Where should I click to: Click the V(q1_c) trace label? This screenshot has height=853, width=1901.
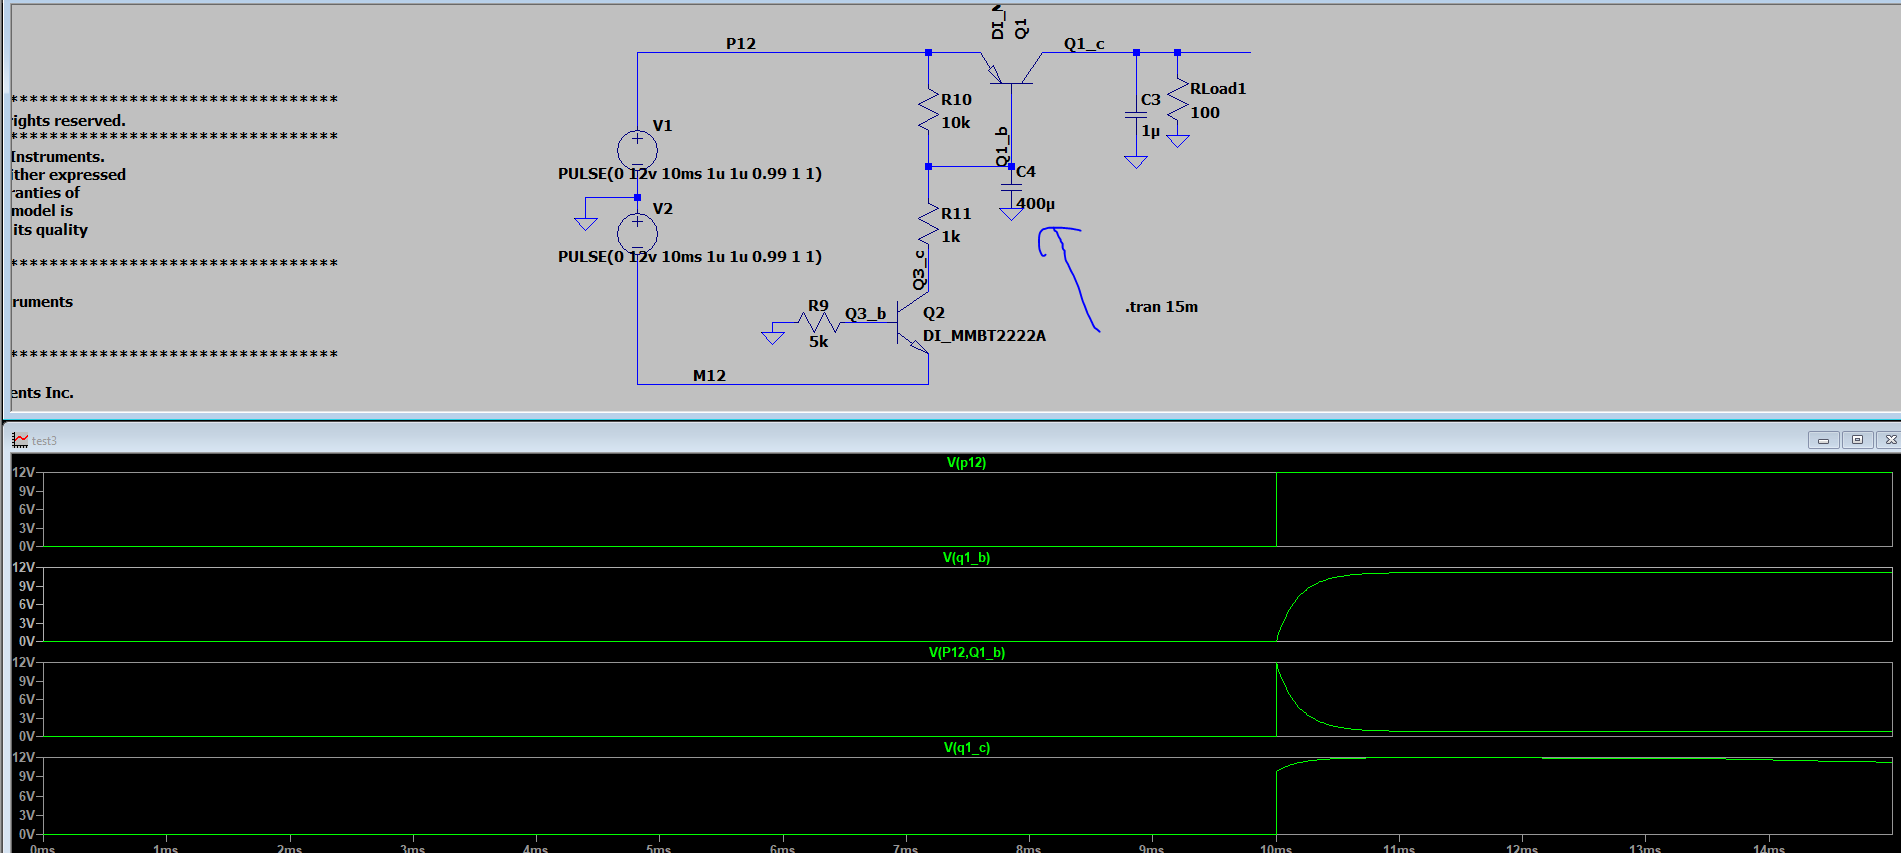pos(966,747)
